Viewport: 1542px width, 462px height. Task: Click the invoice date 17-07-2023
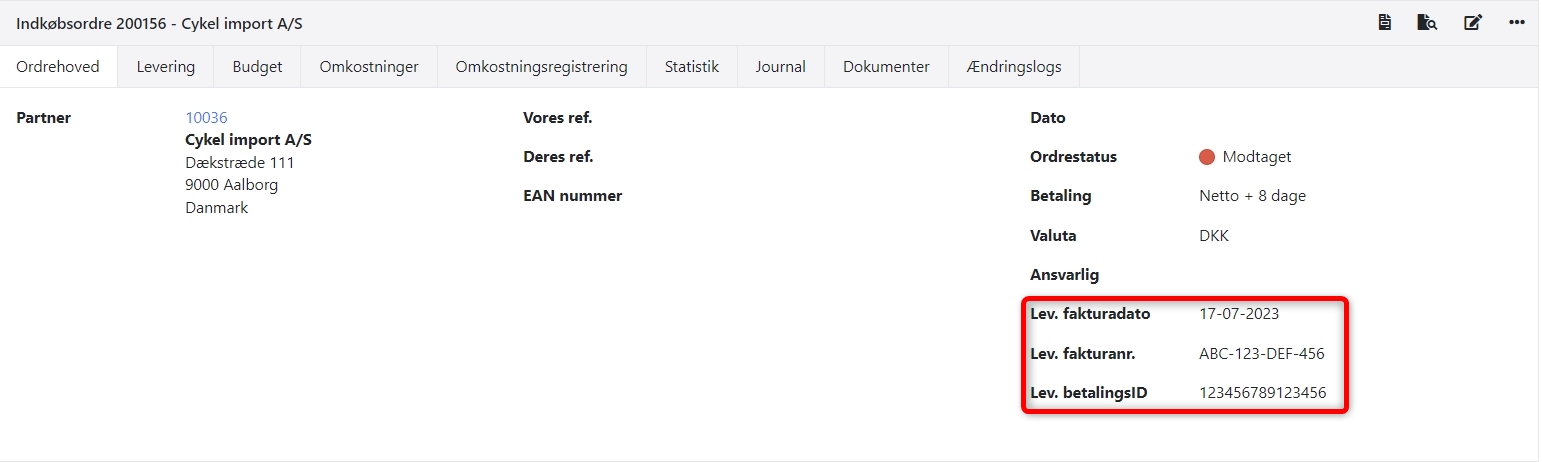point(1239,314)
